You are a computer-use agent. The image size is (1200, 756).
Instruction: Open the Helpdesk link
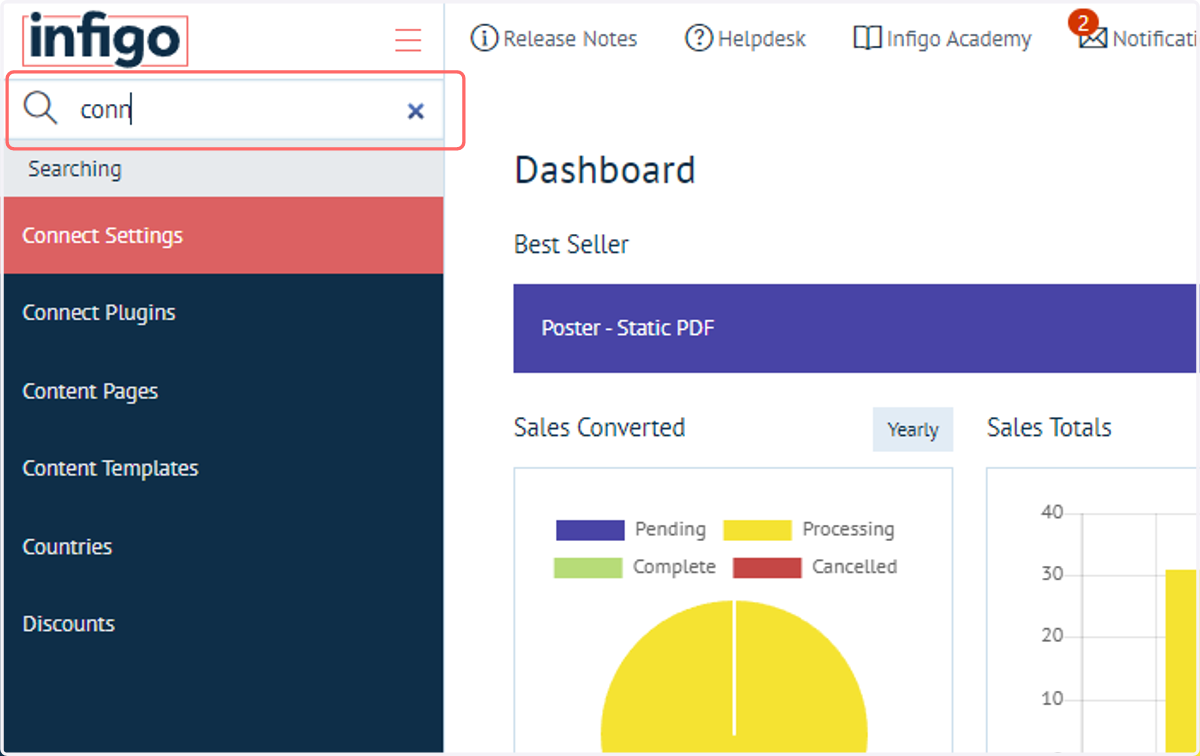tap(762, 39)
